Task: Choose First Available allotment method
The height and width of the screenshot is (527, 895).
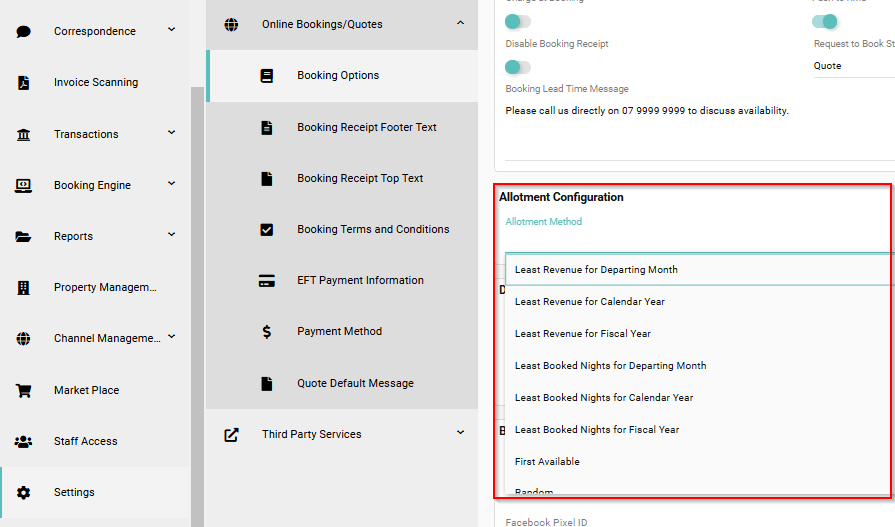Action: coord(547,462)
